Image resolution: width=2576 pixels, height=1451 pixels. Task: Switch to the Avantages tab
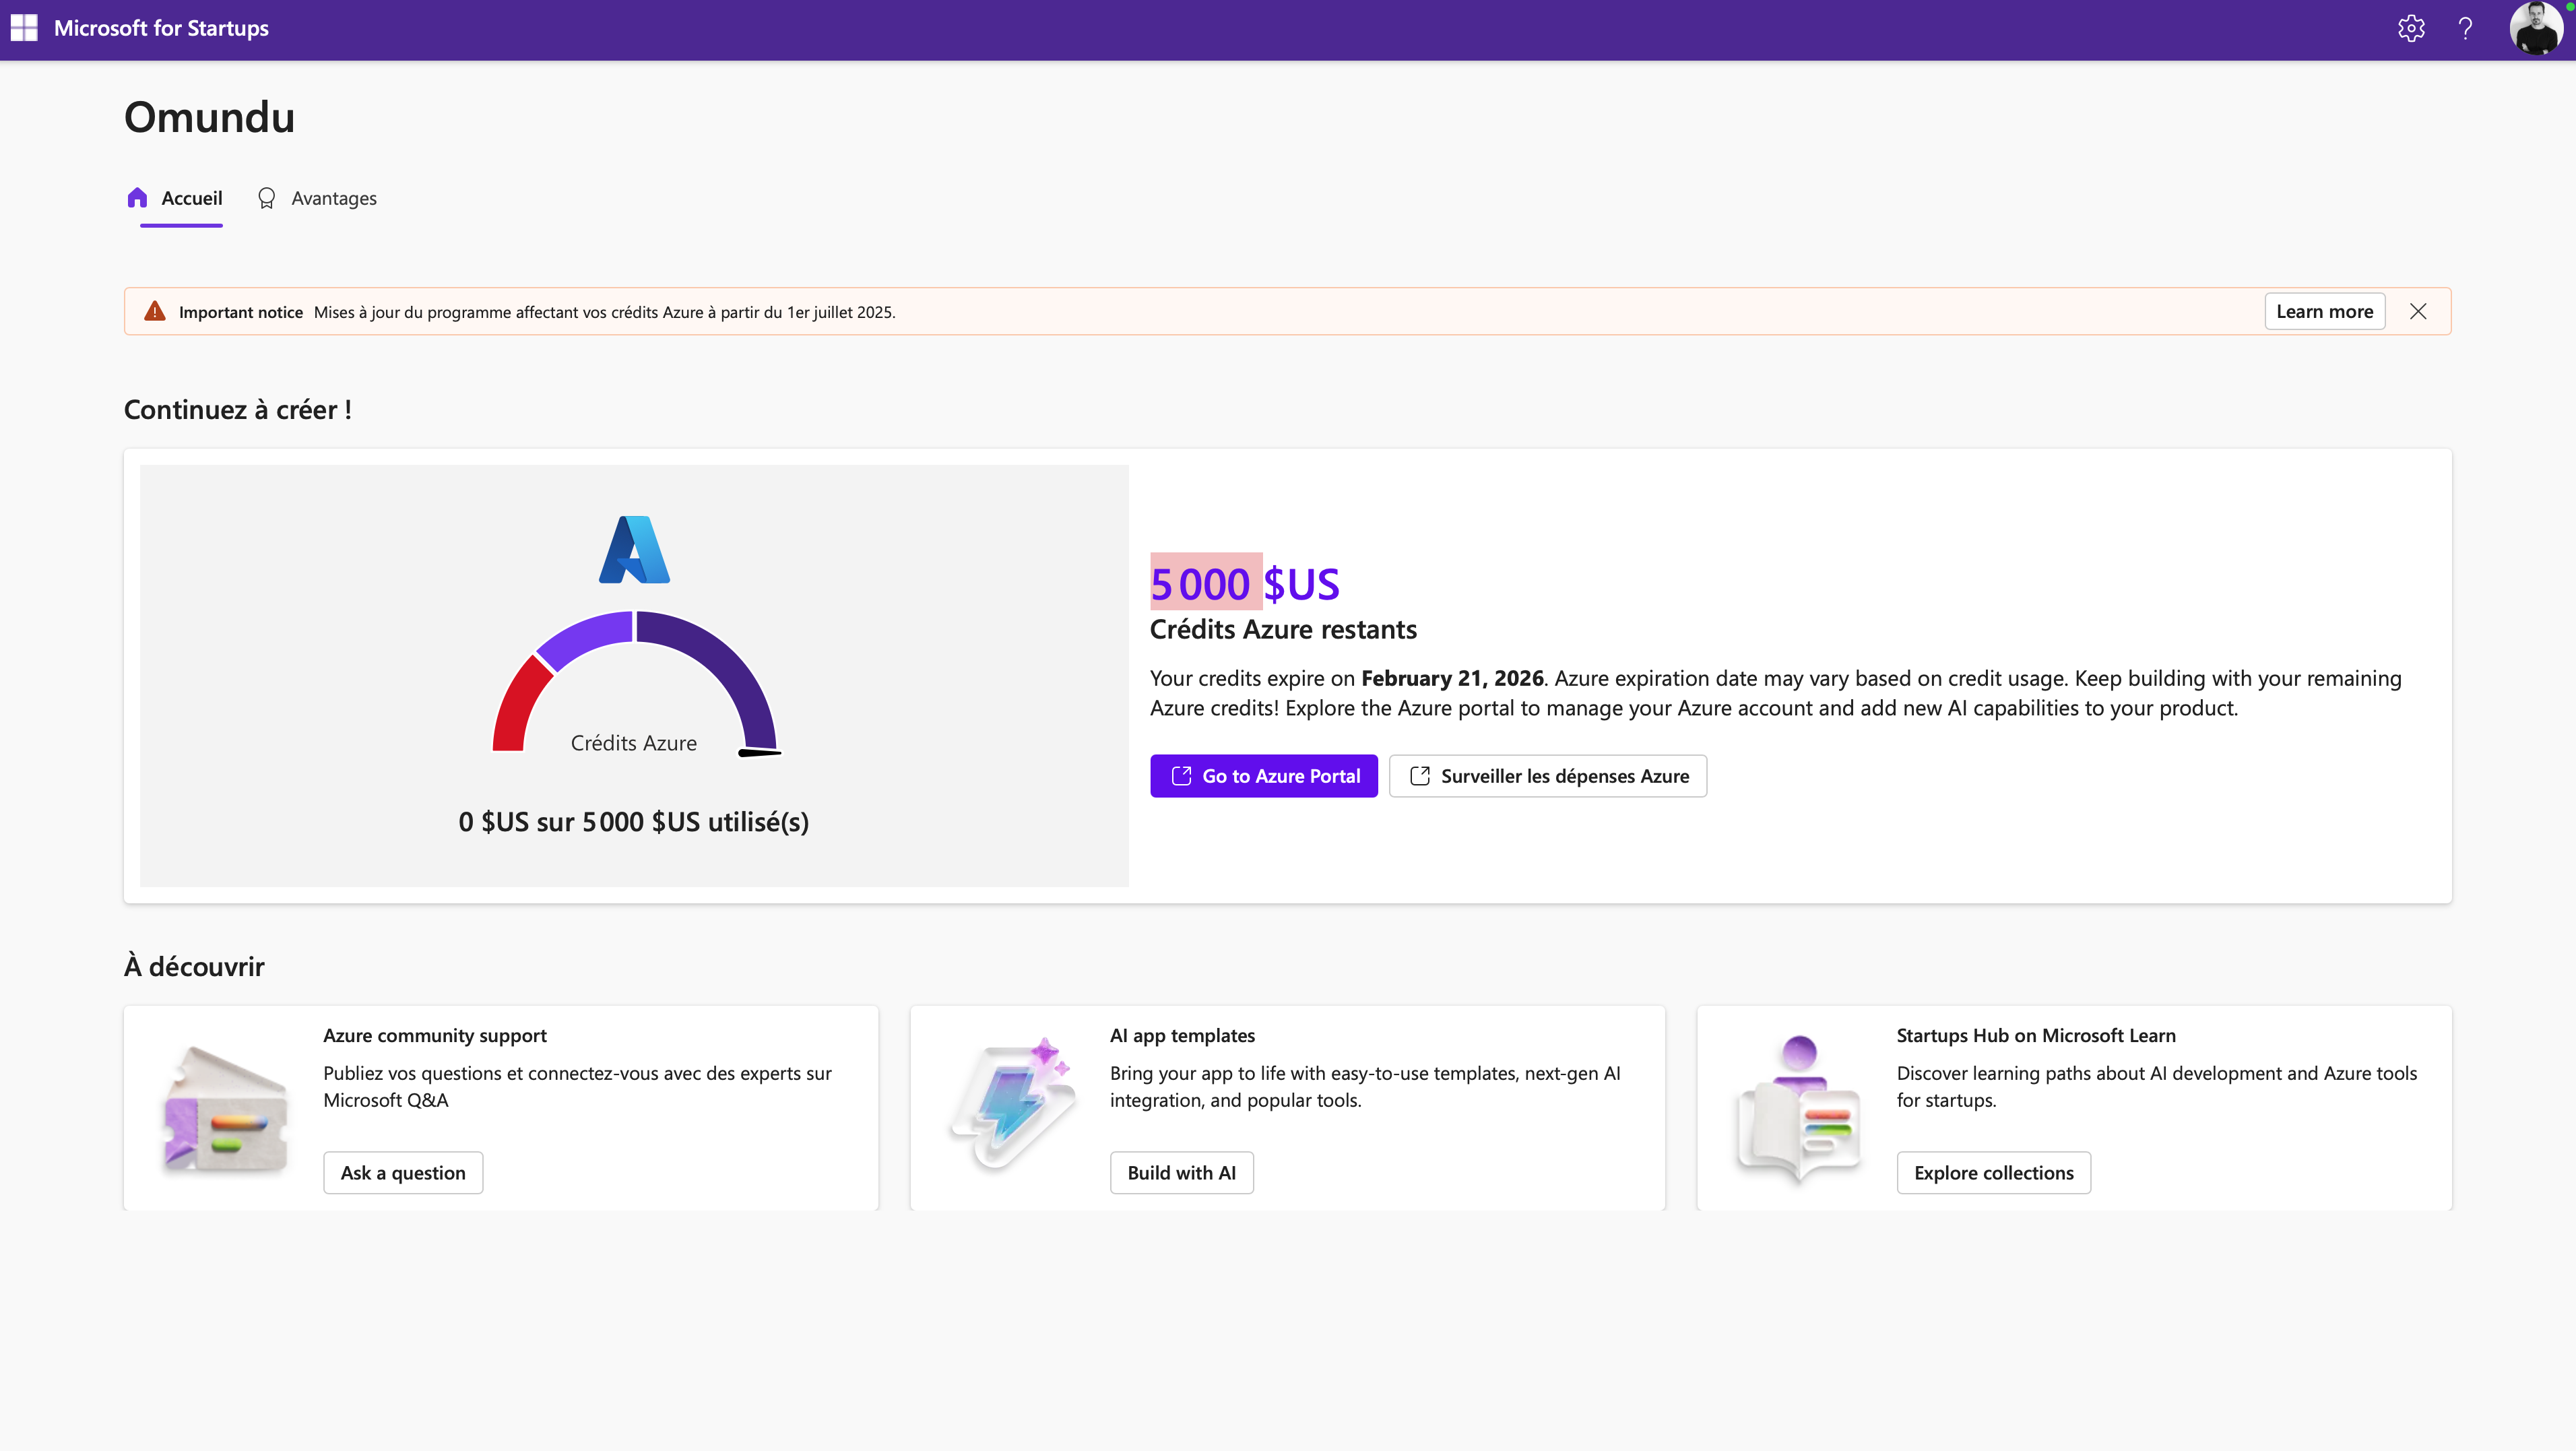point(317,199)
